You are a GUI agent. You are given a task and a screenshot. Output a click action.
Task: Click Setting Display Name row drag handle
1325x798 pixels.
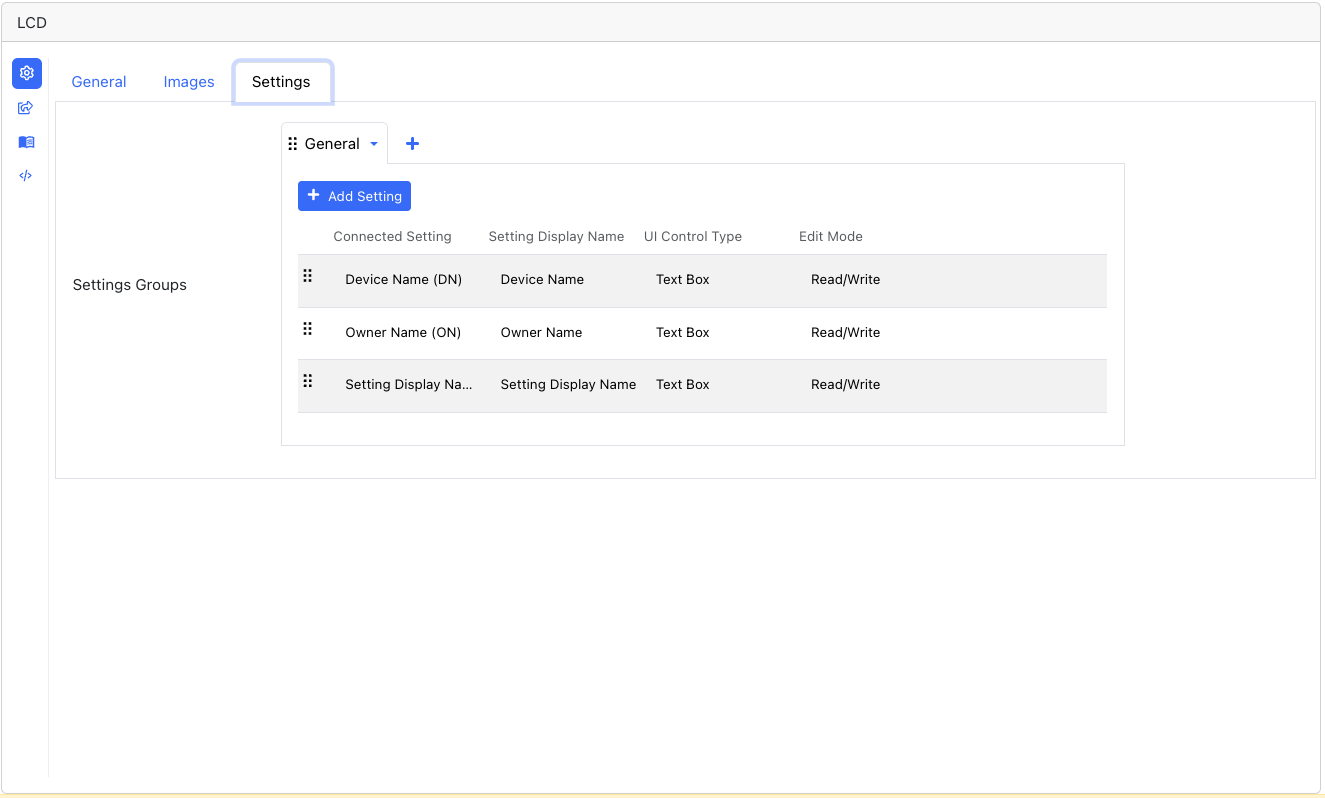pos(308,381)
